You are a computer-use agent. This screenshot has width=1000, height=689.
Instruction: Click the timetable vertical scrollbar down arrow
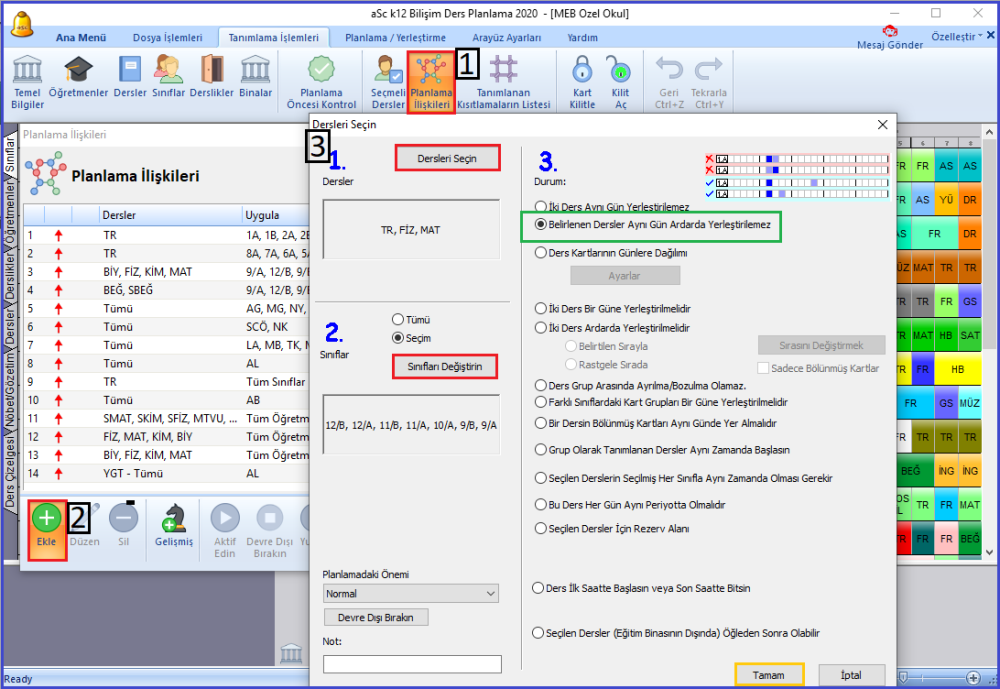point(989,552)
